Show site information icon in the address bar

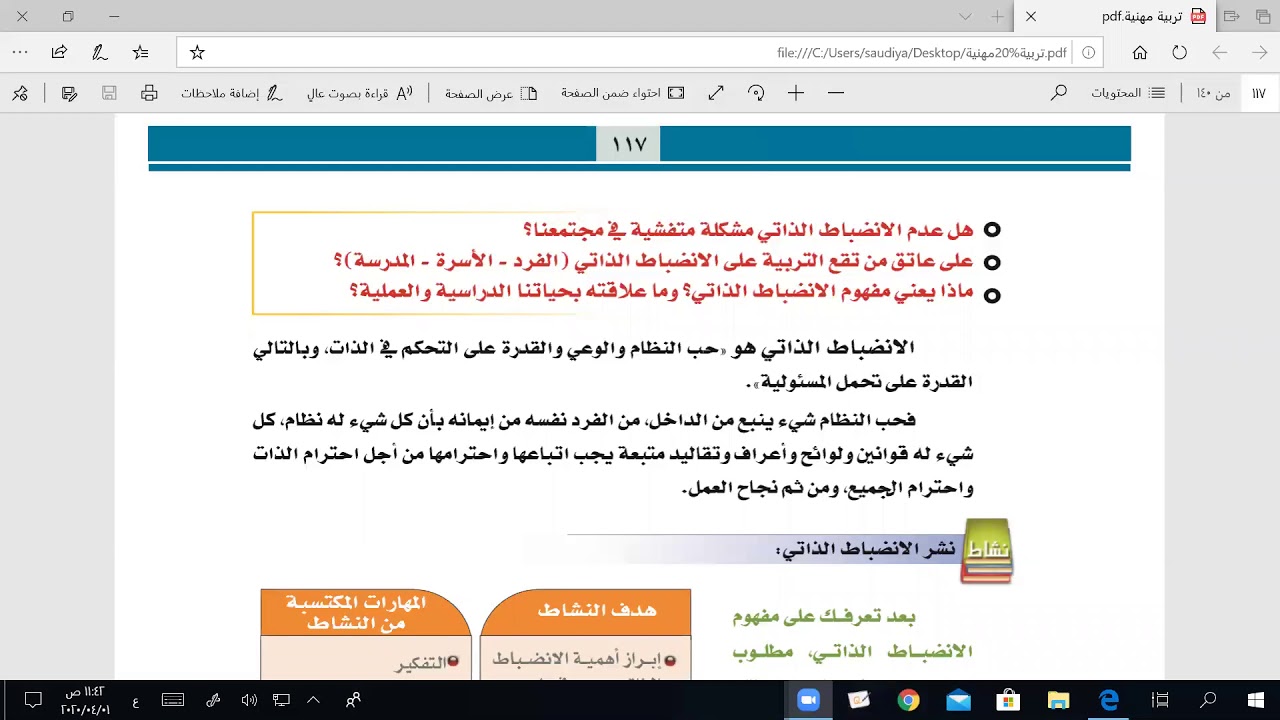tap(1088, 52)
